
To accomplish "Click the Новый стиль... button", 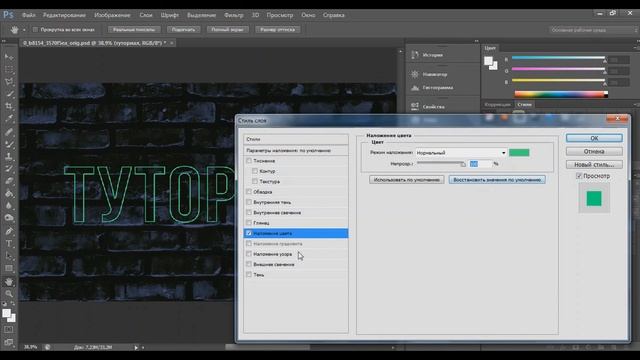I will pos(594,164).
